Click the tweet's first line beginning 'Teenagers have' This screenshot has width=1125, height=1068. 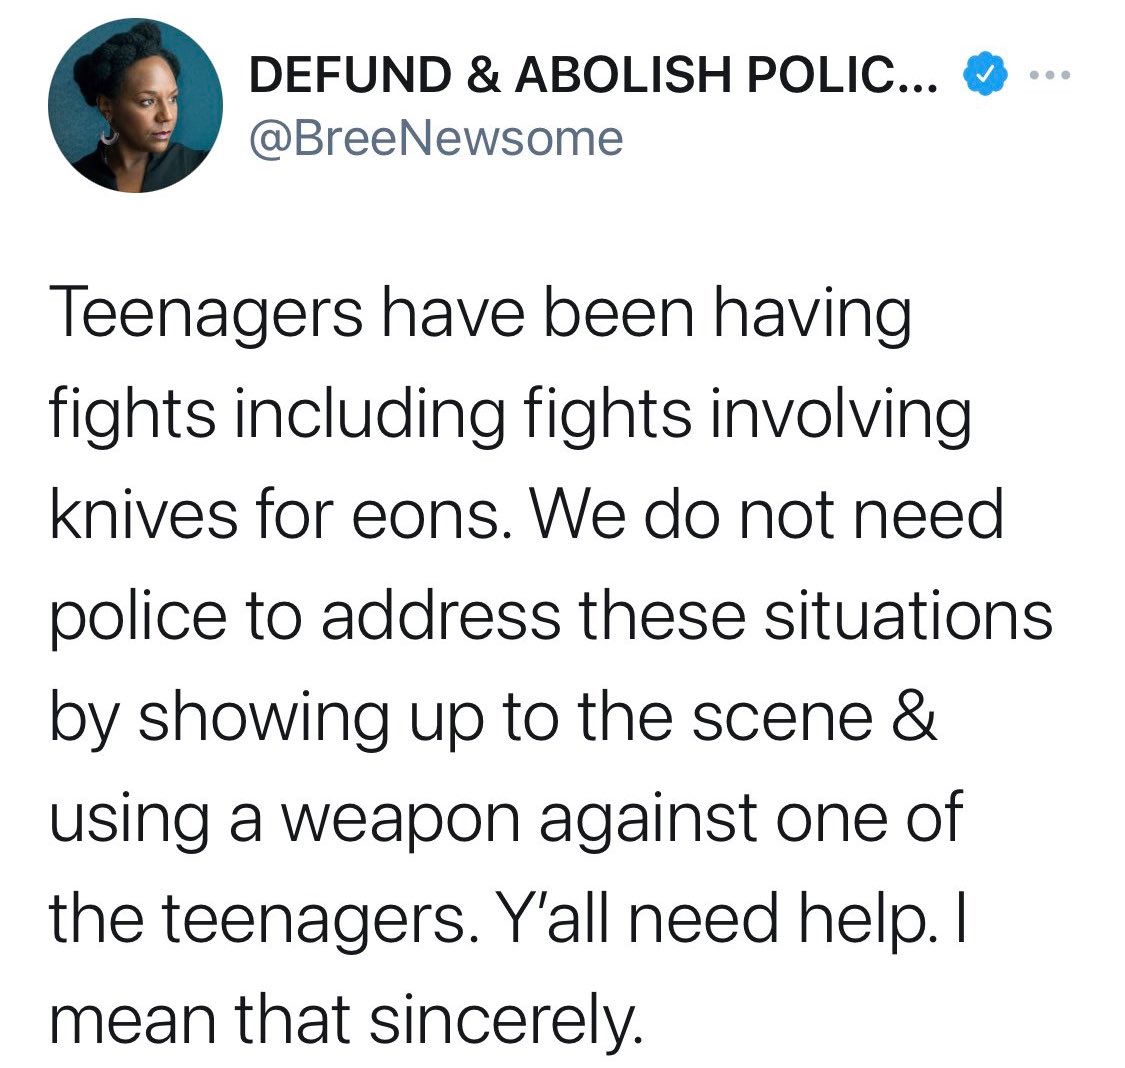pyautogui.click(x=481, y=316)
